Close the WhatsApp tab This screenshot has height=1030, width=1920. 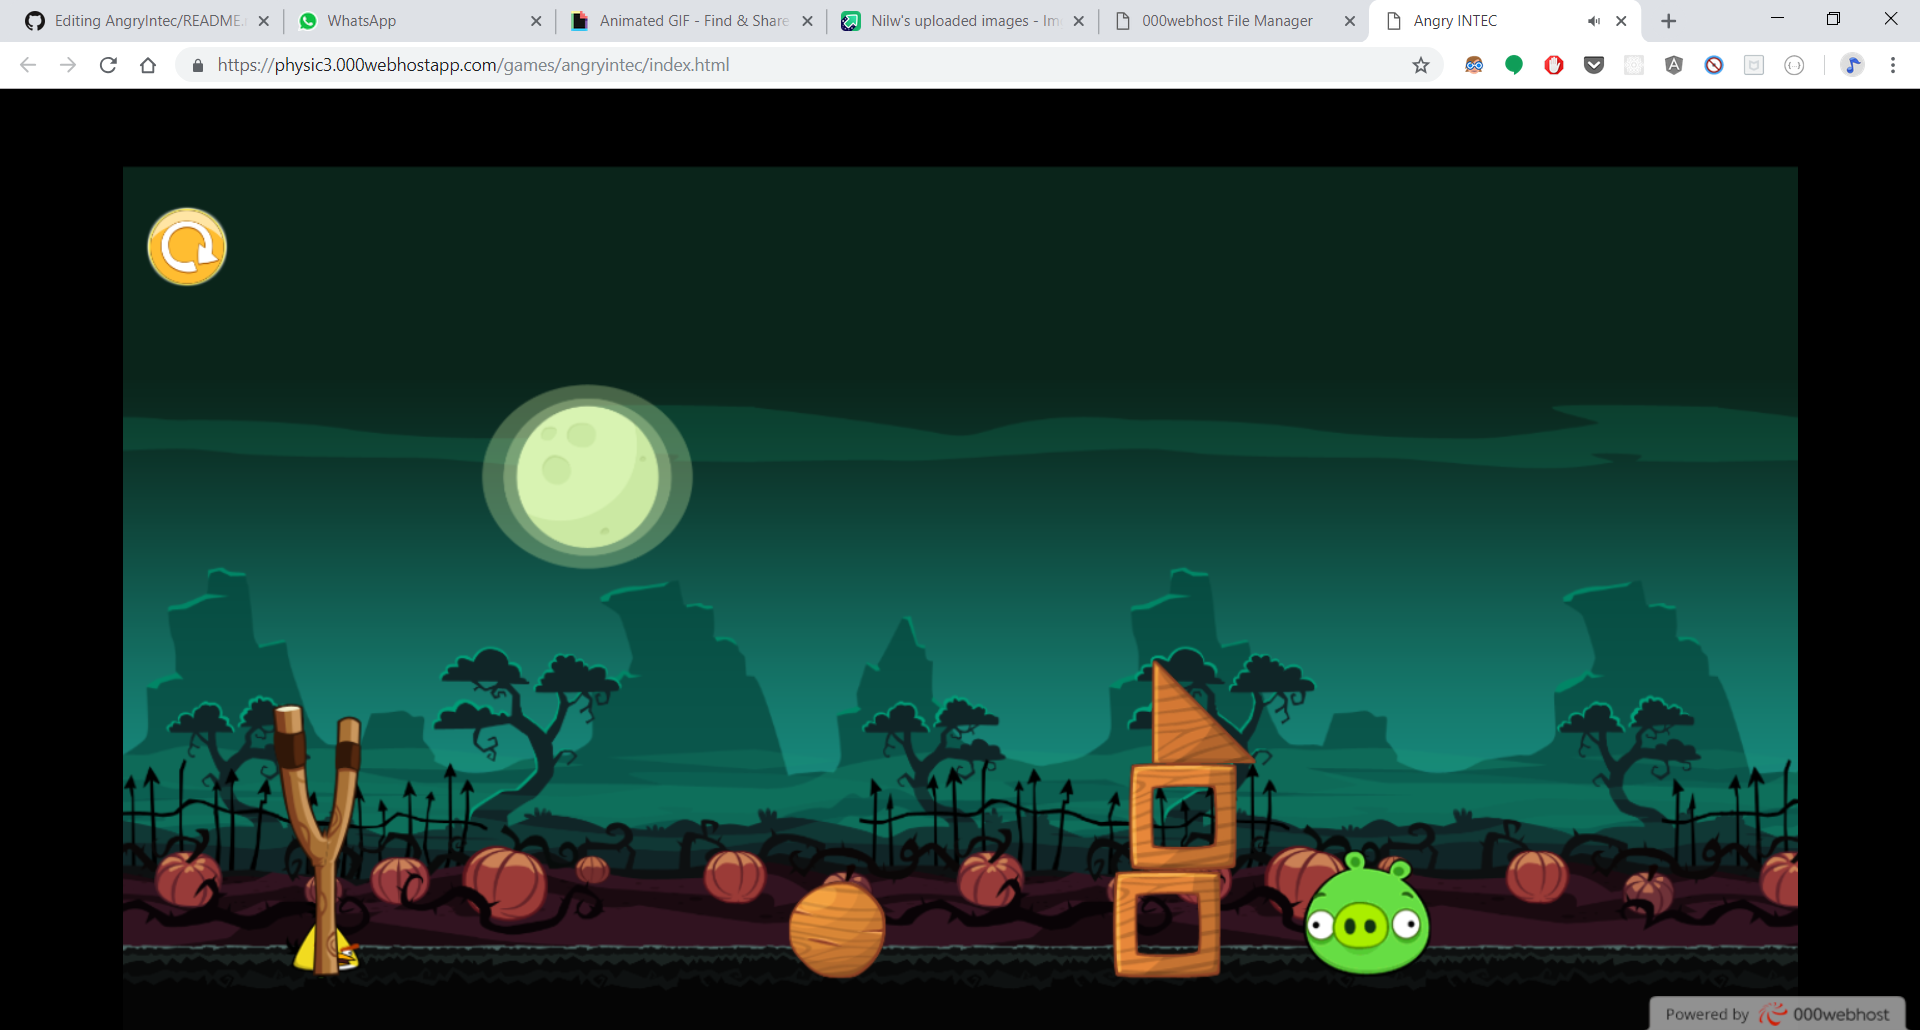coord(536,21)
